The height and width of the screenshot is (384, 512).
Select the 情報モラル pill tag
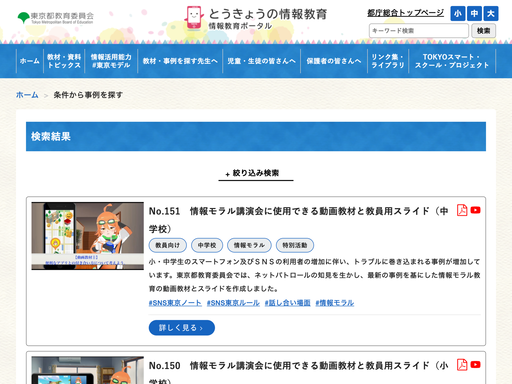(x=249, y=245)
